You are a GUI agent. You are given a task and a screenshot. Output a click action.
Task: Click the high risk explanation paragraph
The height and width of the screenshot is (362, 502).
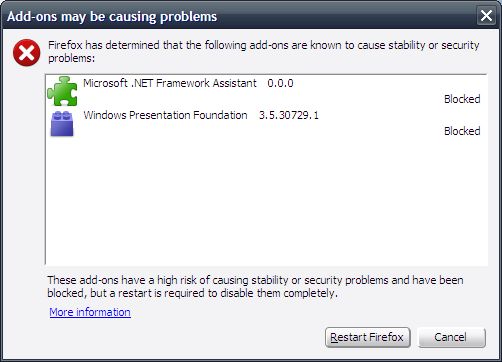(x=255, y=287)
